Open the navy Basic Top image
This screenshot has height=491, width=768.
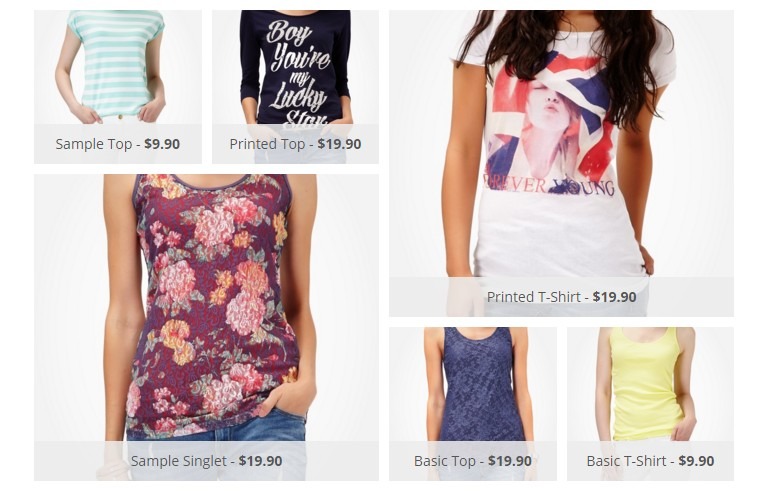tap(473, 384)
